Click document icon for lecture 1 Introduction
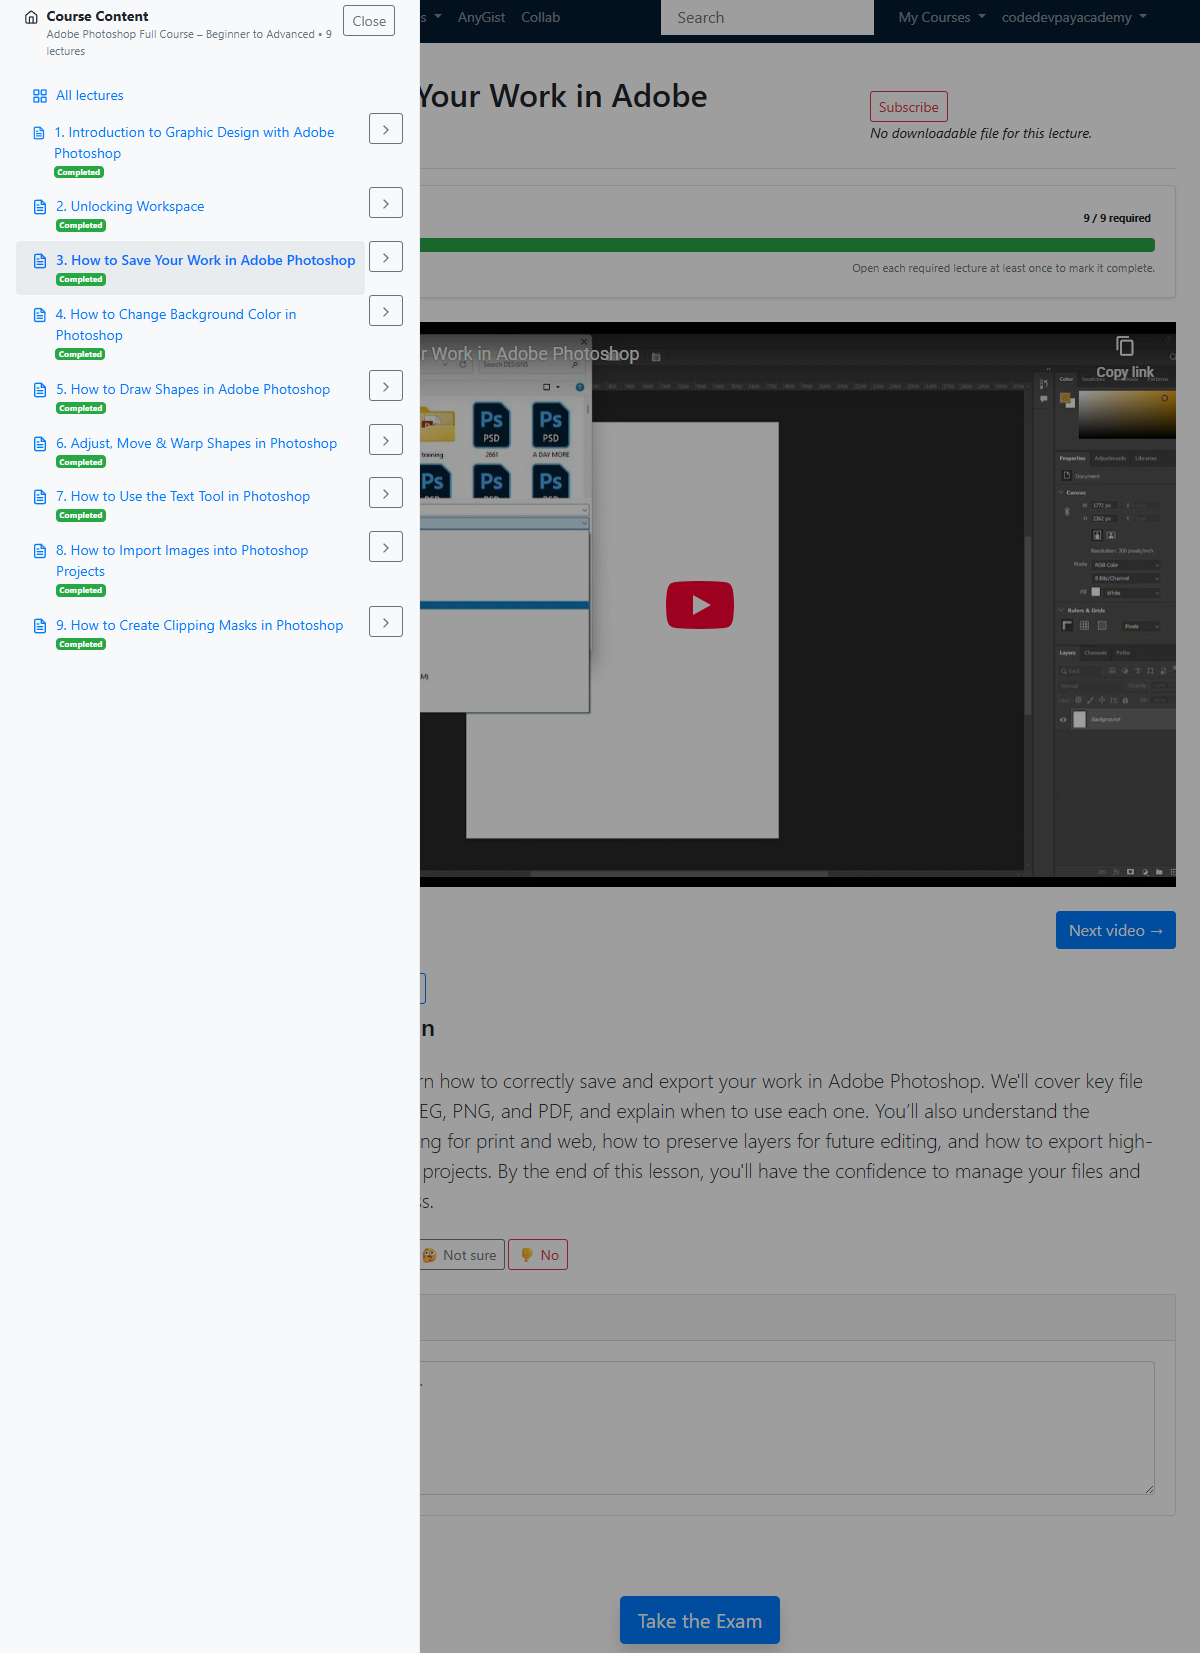1200x1653 pixels. click(x=39, y=133)
